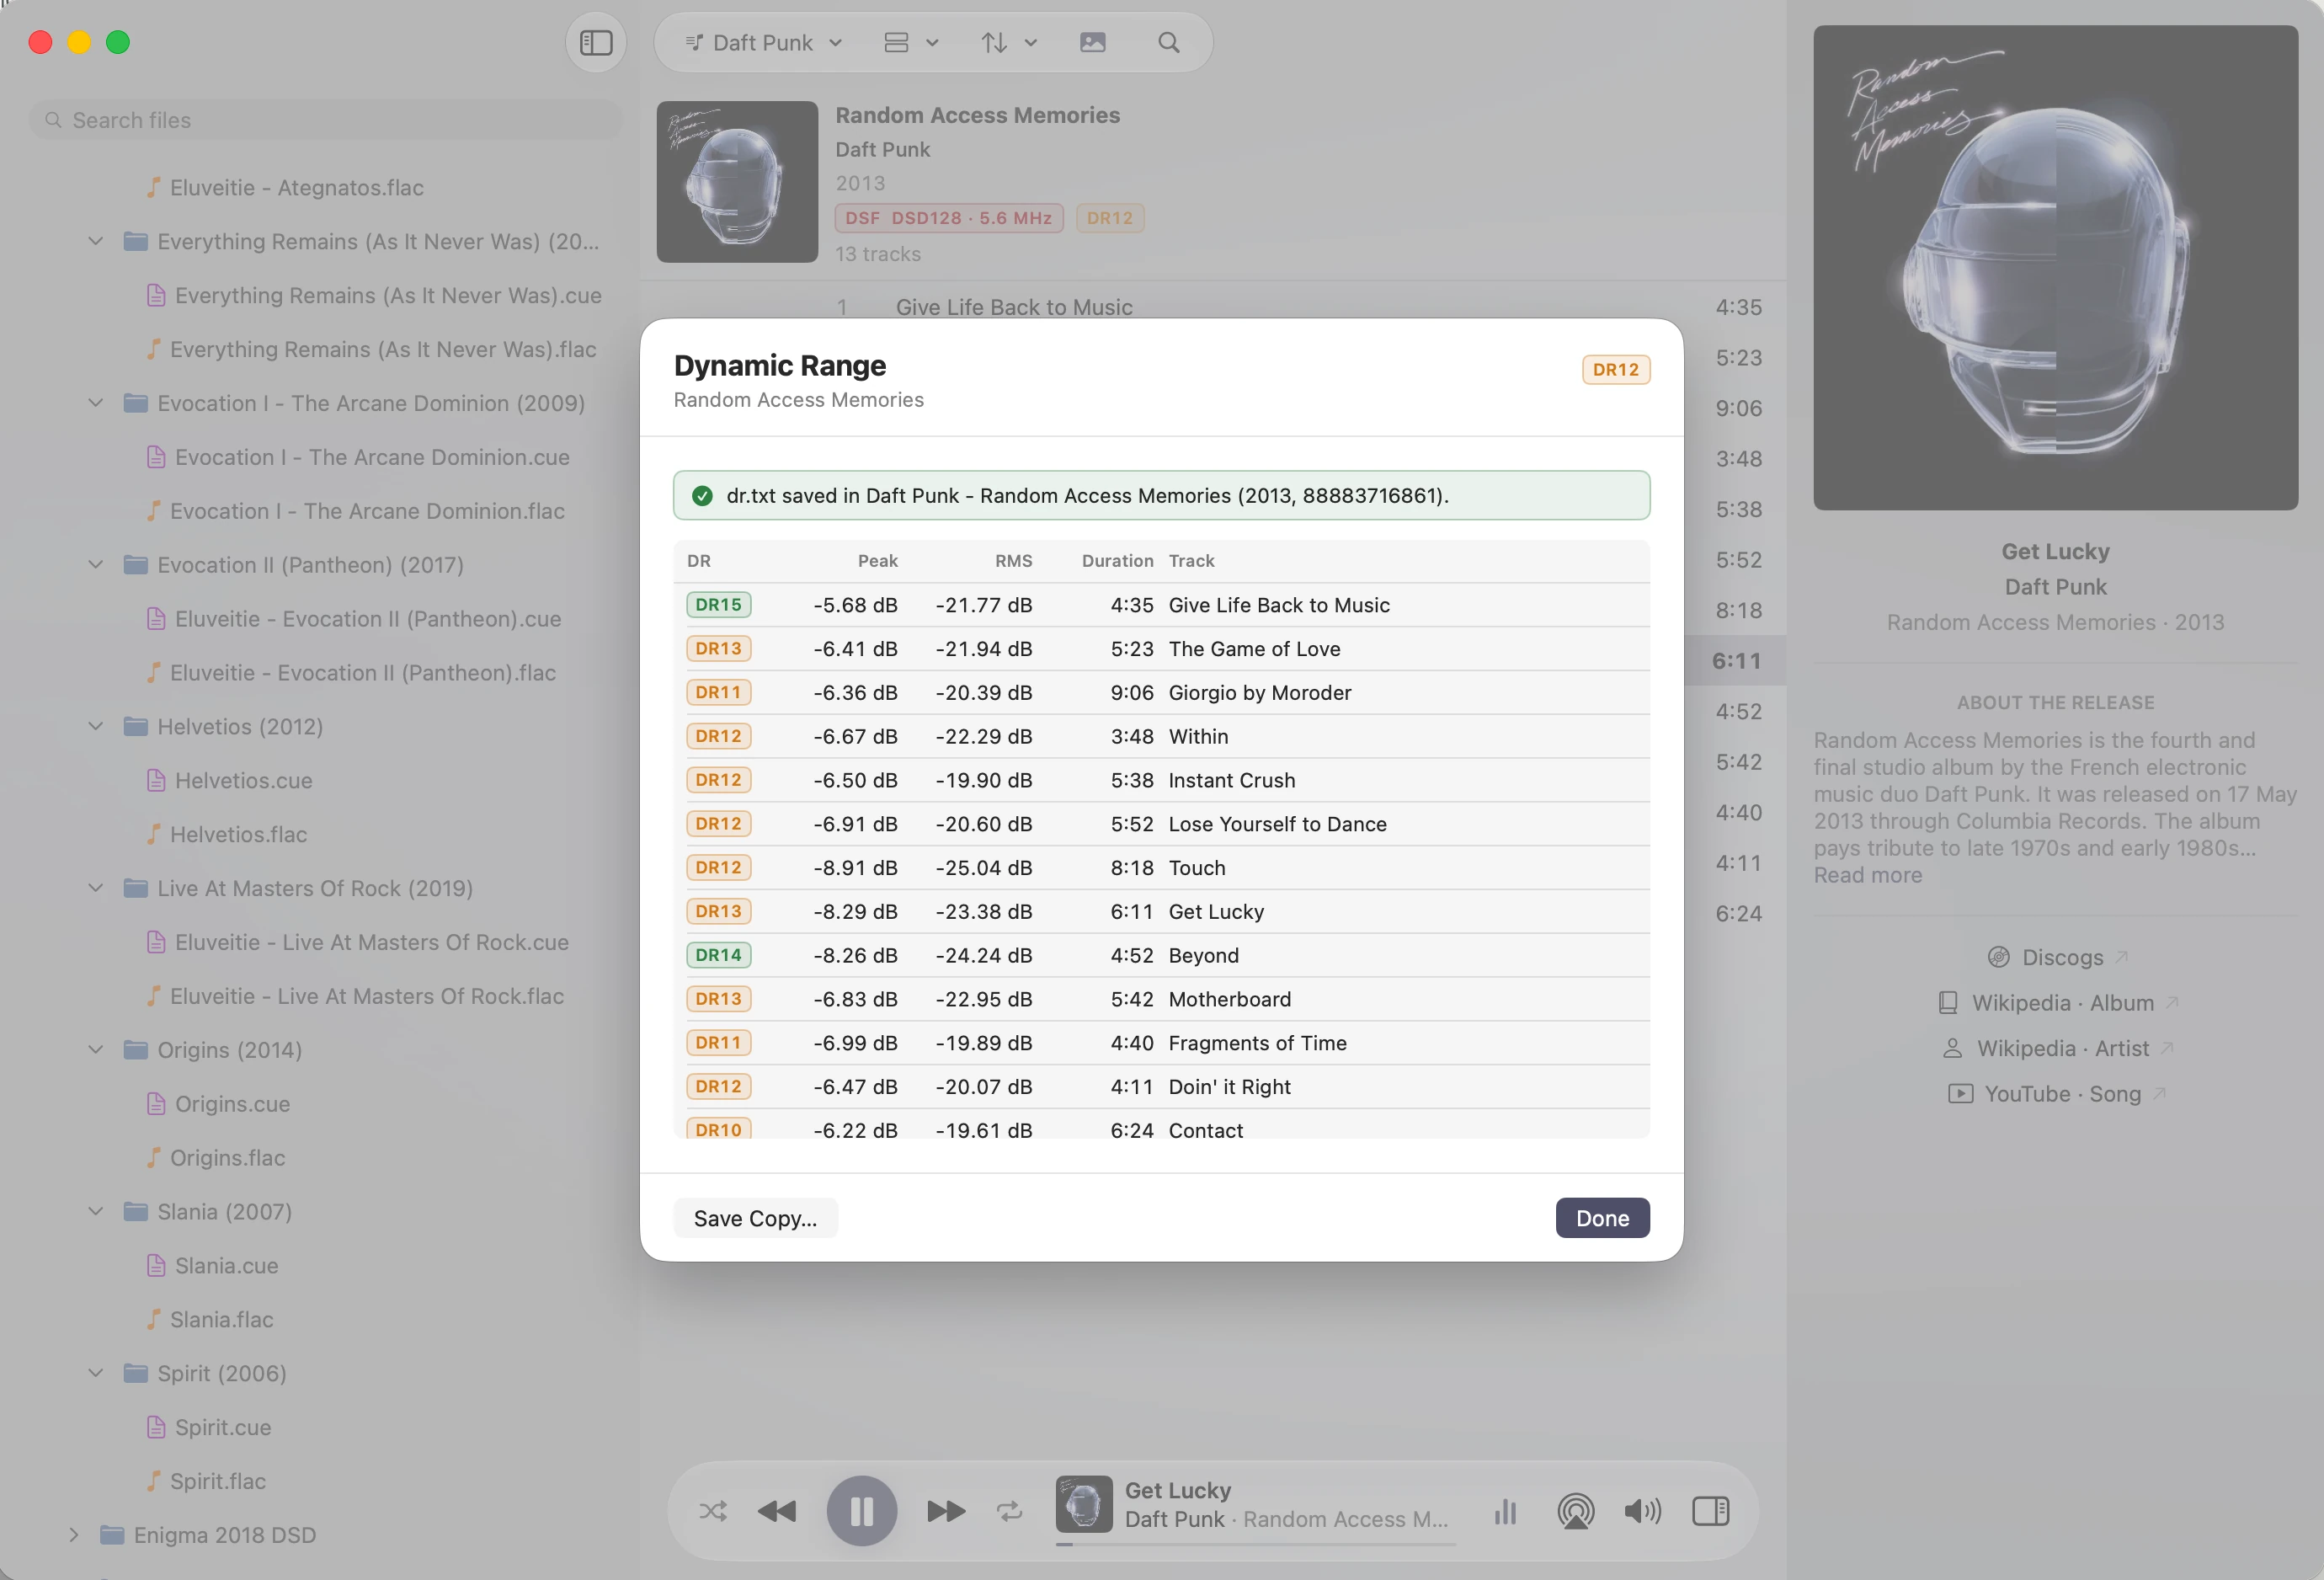This screenshot has height=1580, width=2324.
Task: Open the list layout view dropdown
Action: [911, 43]
